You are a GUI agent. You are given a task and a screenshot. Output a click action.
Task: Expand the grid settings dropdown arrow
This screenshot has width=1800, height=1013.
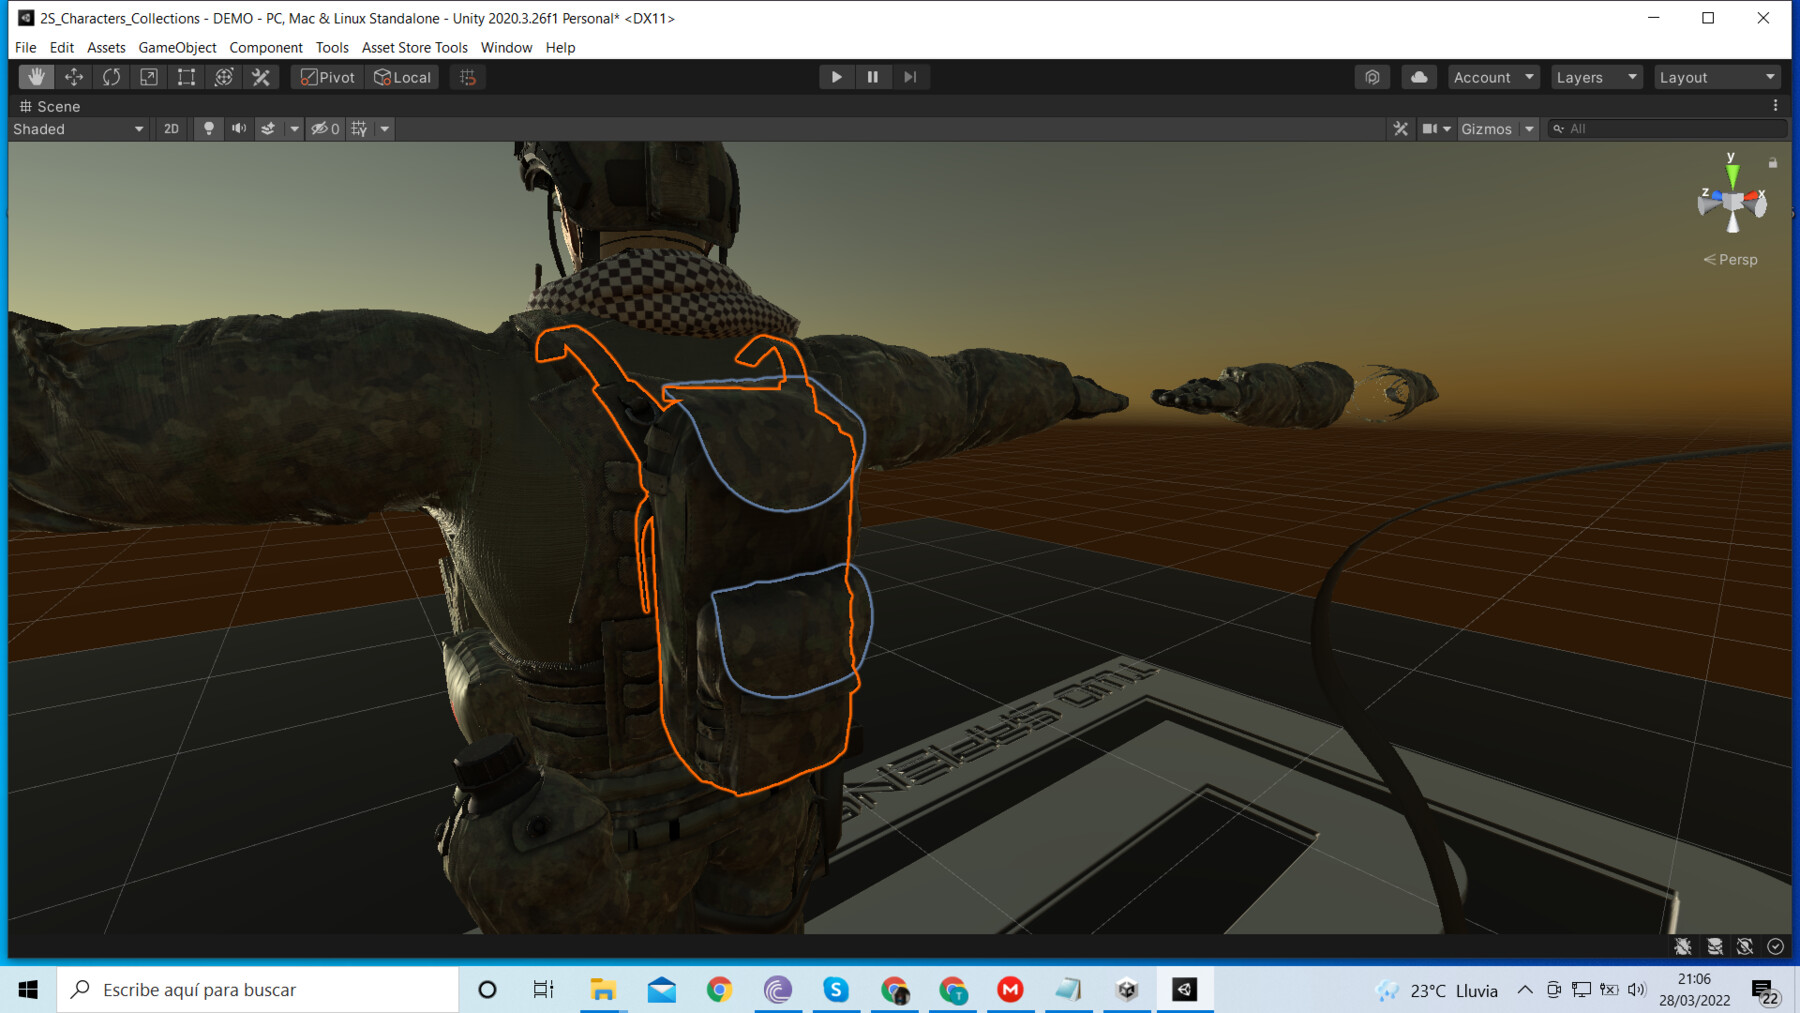click(384, 129)
